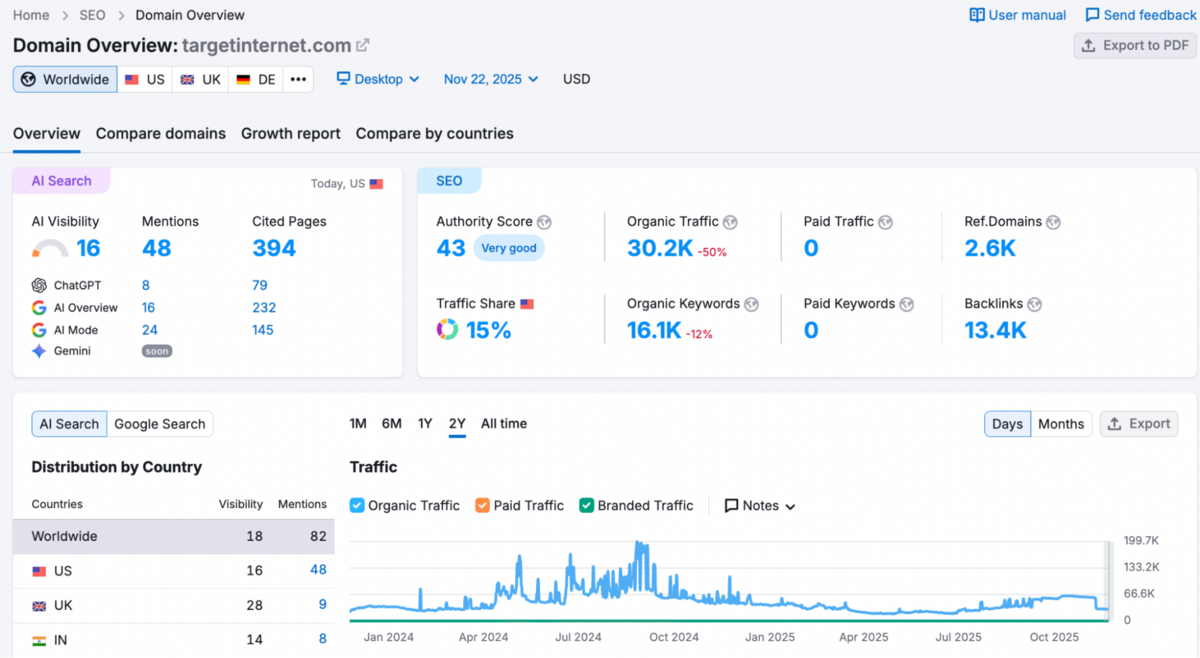Open the Compare domains tab
The height and width of the screenshot is (658, 1200).
[x=161, y=134]
